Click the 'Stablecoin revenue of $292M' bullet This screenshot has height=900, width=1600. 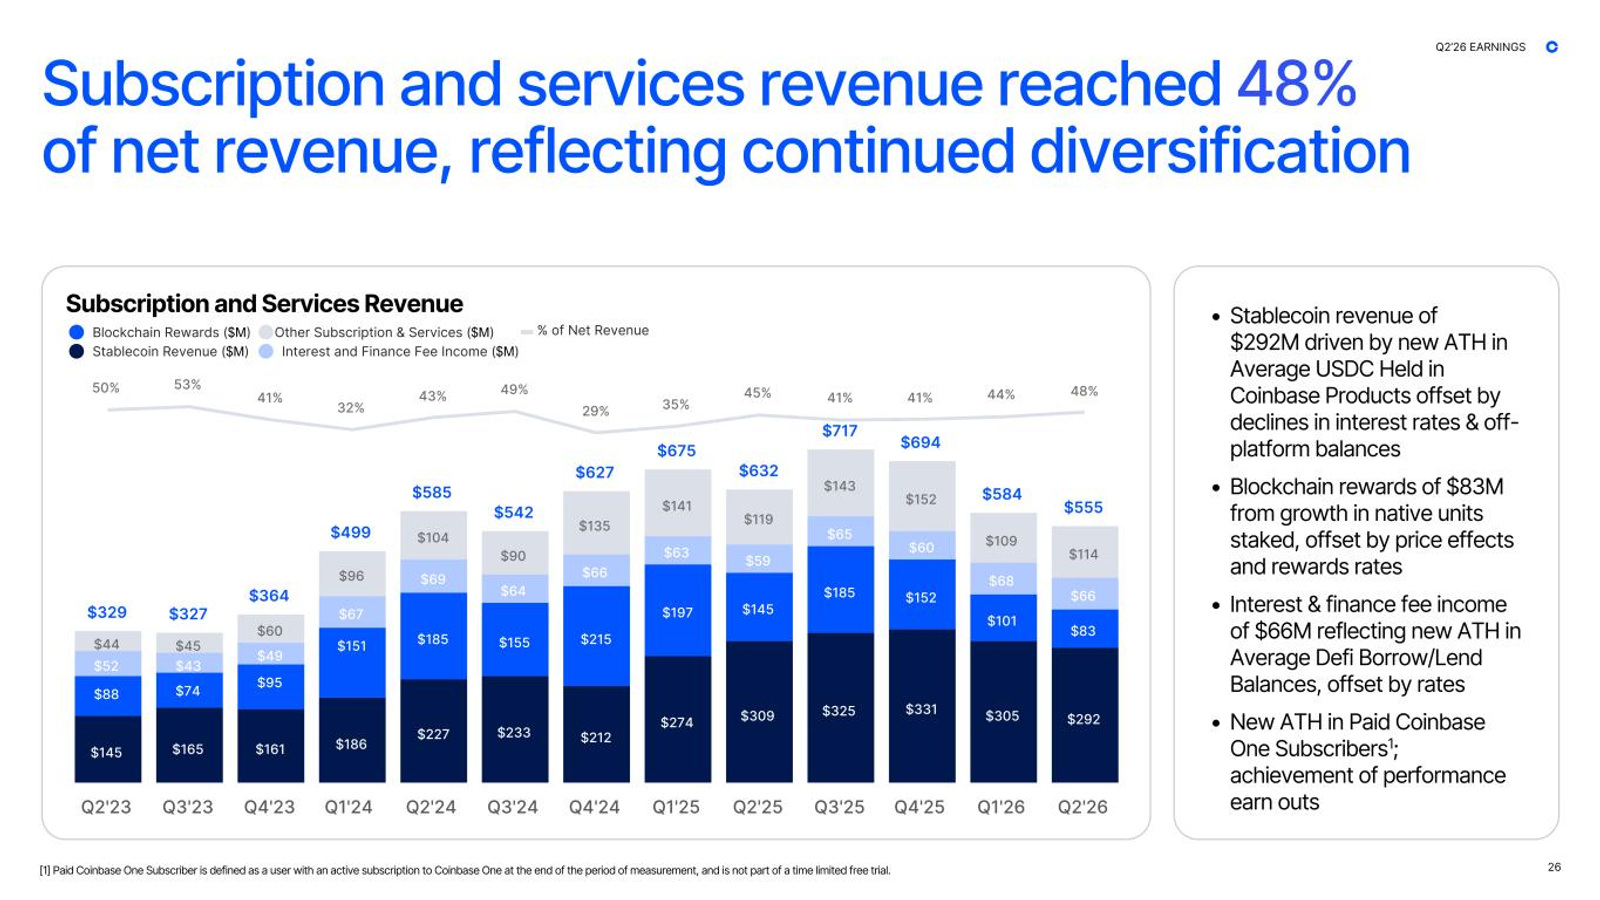coord(1374,382)
